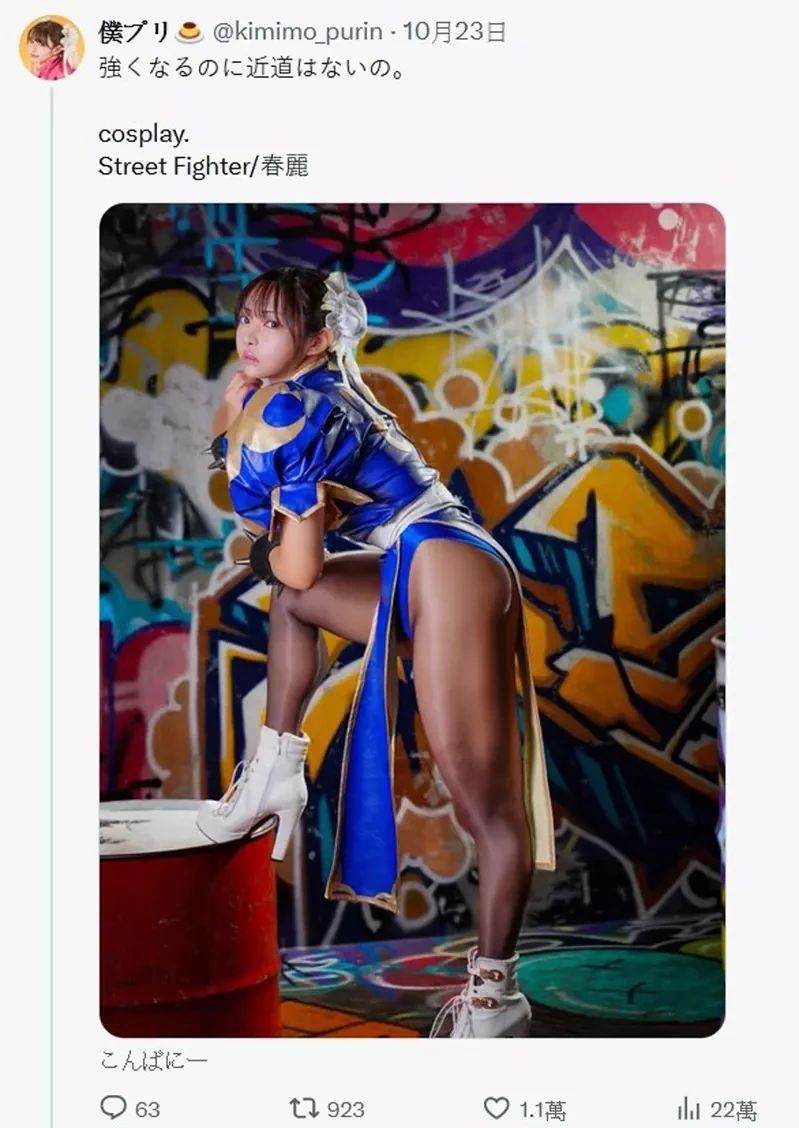Screen dimensions: 799x1128
Task: Click the 923 reposts count
Action: tap(346, 1109)
